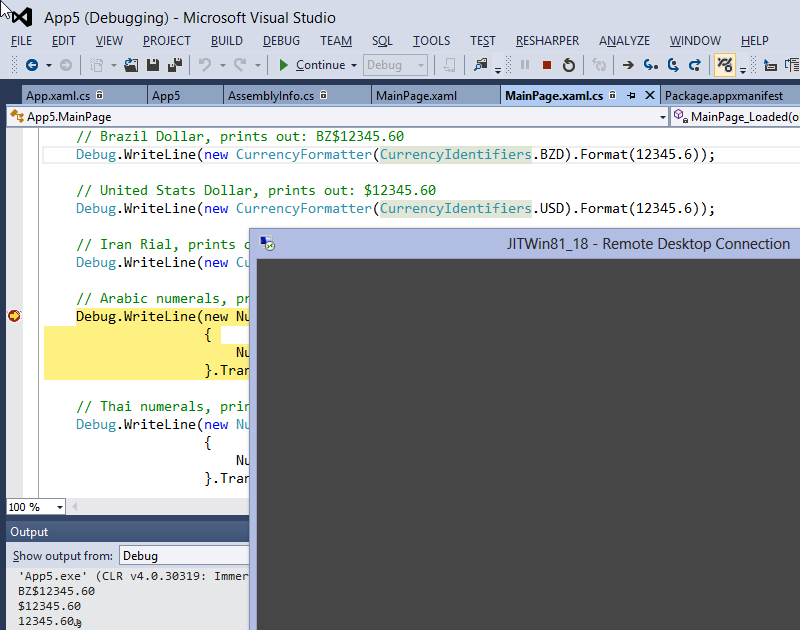Open the DEBUG menu
This screenshot has height=630, width=800.
(x=281, y=41)
